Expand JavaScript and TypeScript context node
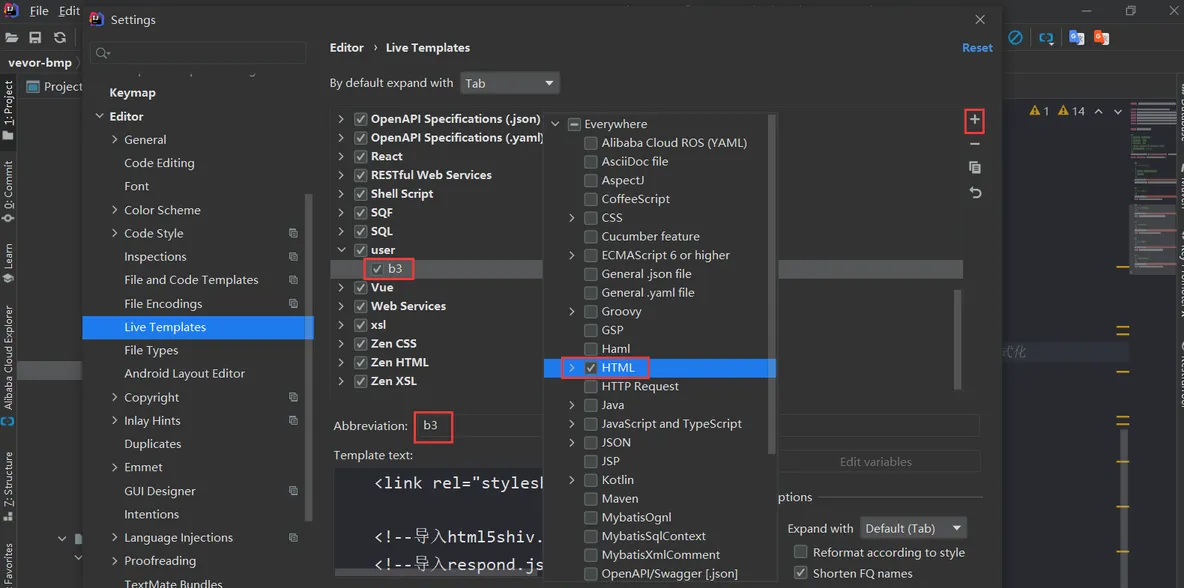The height and width of the screenshot is (588, 1184). click(x=572, y=423)
